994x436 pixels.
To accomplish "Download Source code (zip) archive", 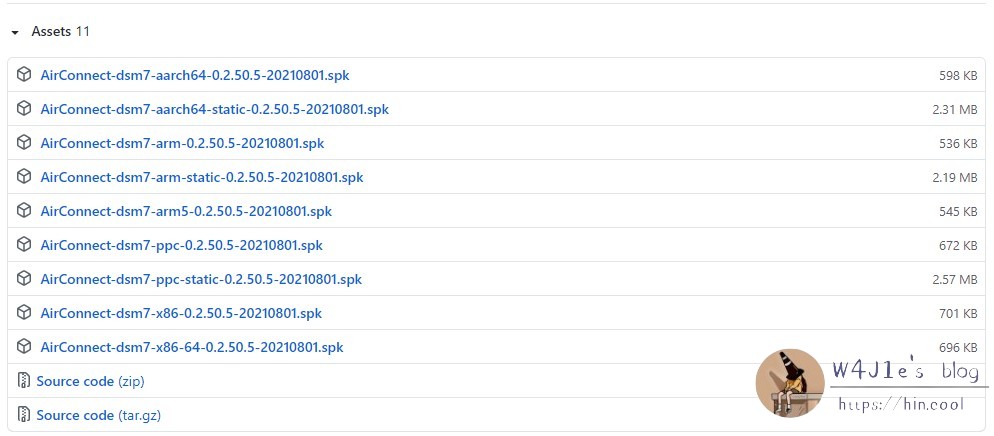I will point(89,381).
